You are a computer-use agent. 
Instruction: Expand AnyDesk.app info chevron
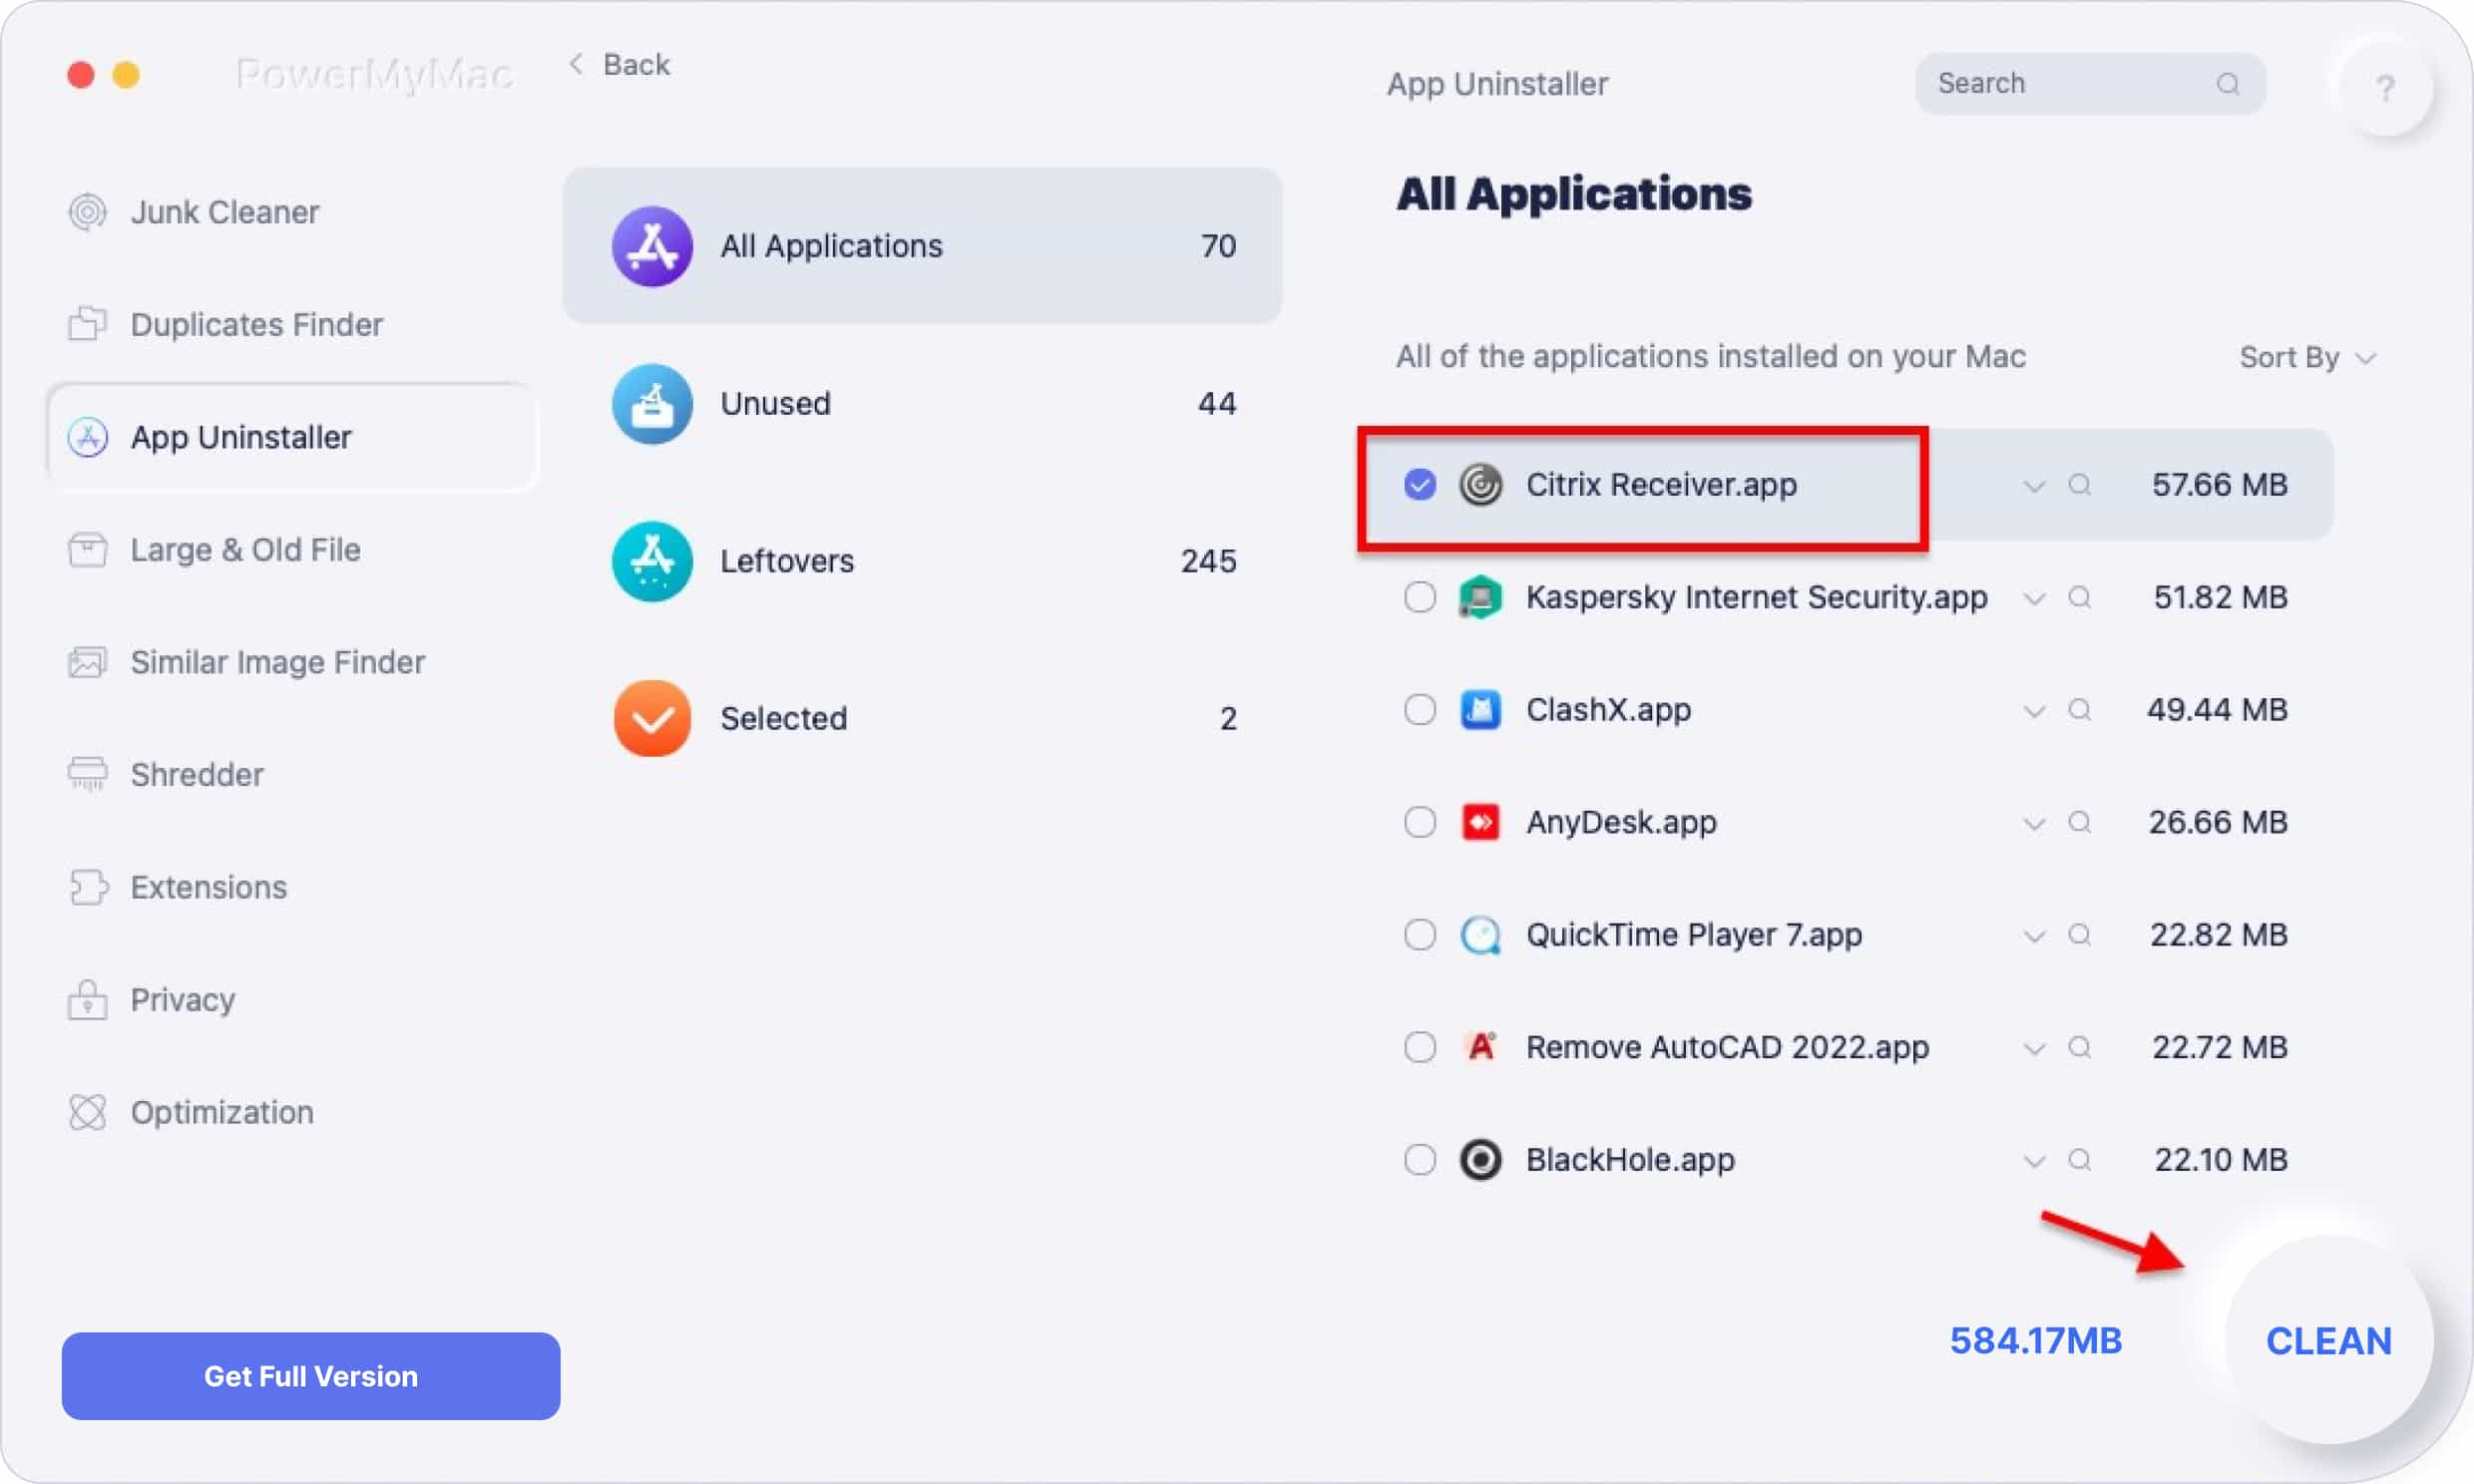pyautogui.click(x=2030, y=822)
